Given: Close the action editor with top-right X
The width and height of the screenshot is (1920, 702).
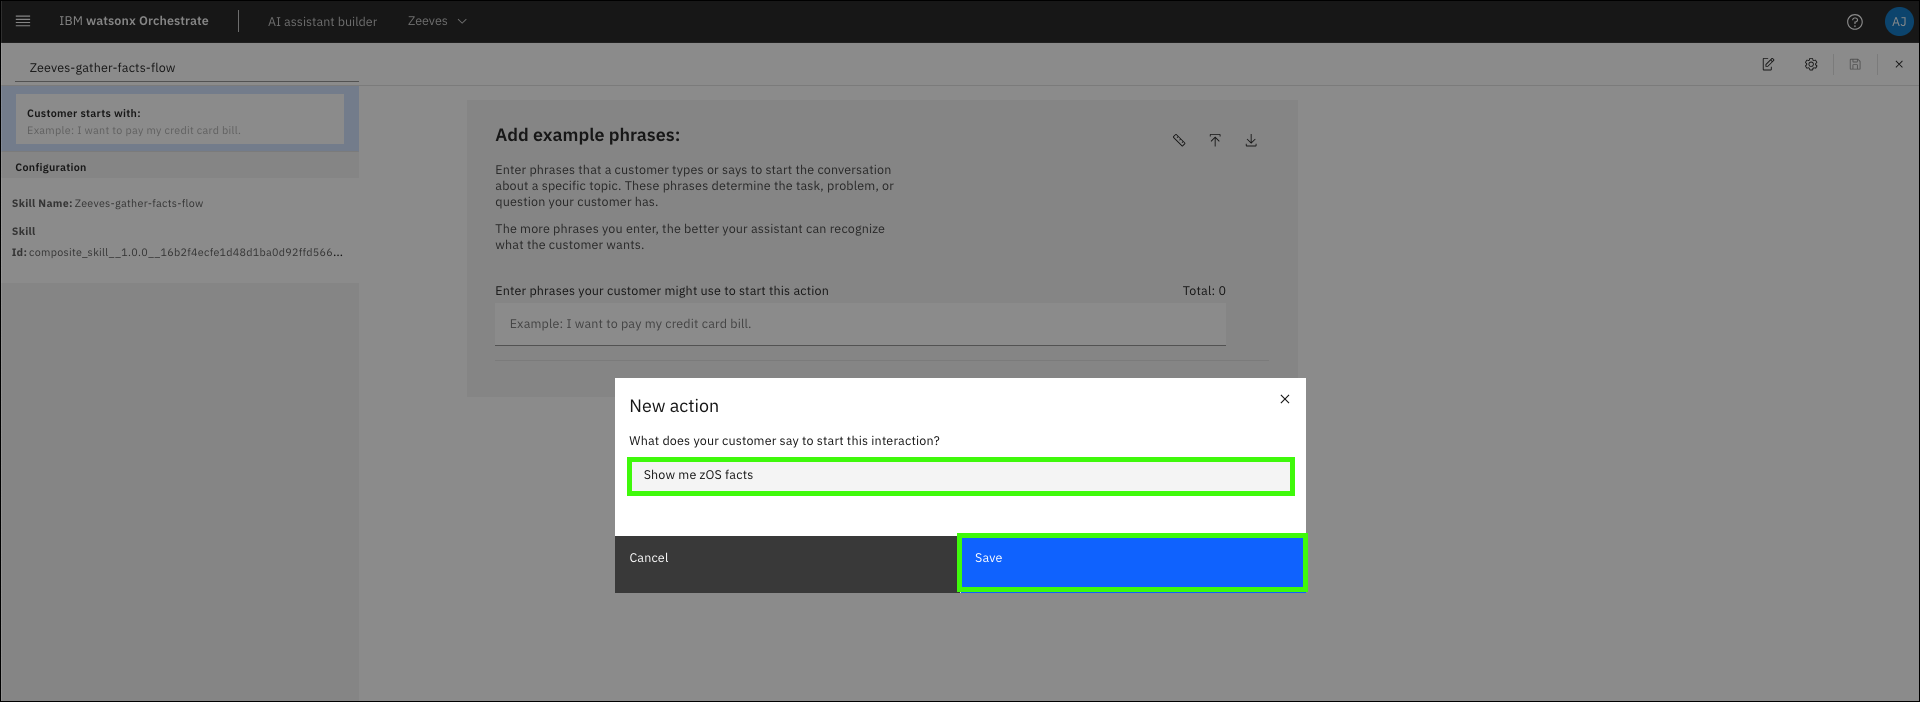Looking at the screenshot, I should [1899, 64].
